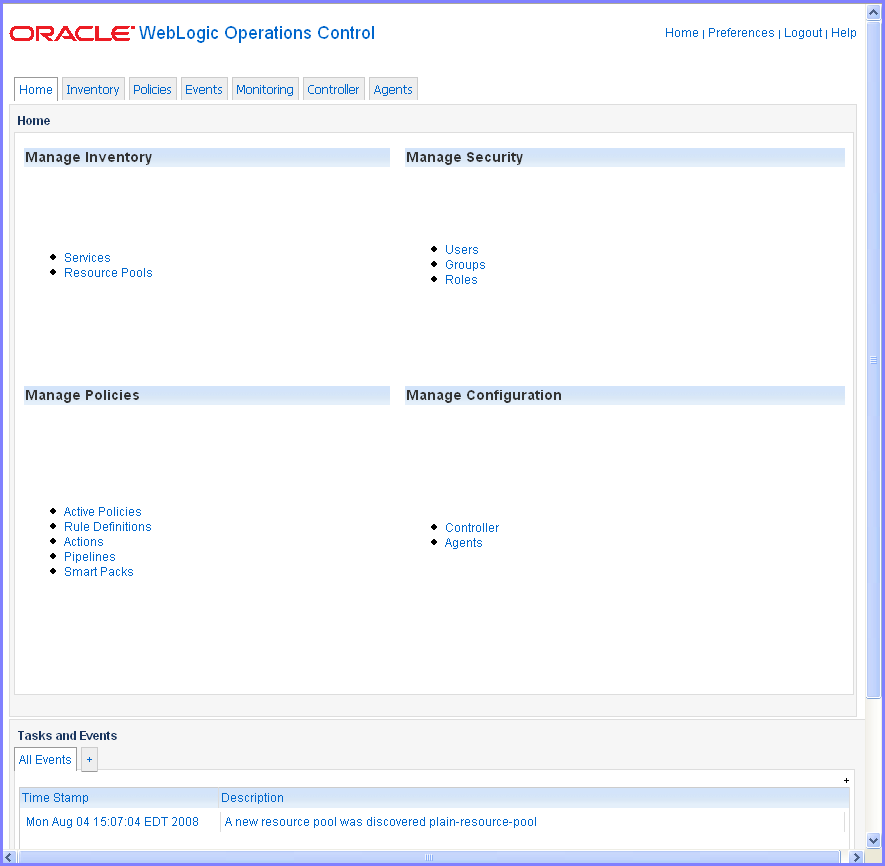
Task: Click the Tasks and Events heading
Action: coord(67,736)
